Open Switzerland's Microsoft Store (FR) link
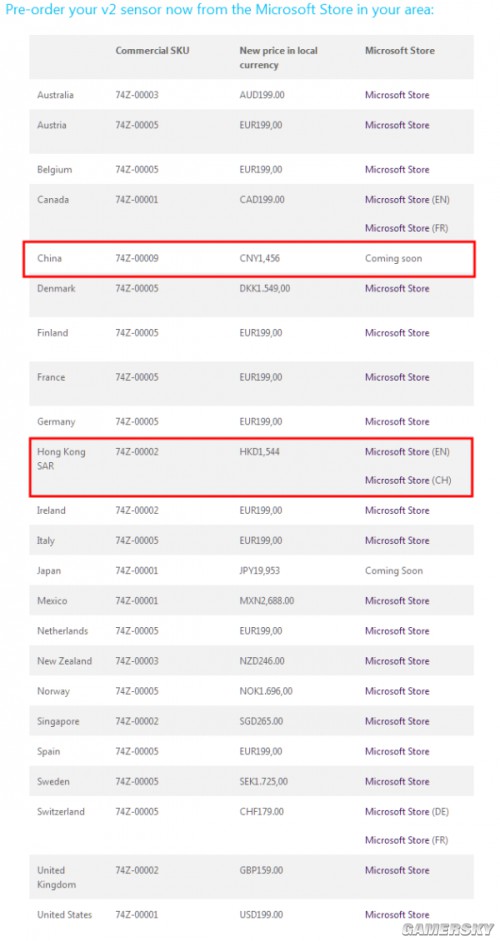 point(407,840)
